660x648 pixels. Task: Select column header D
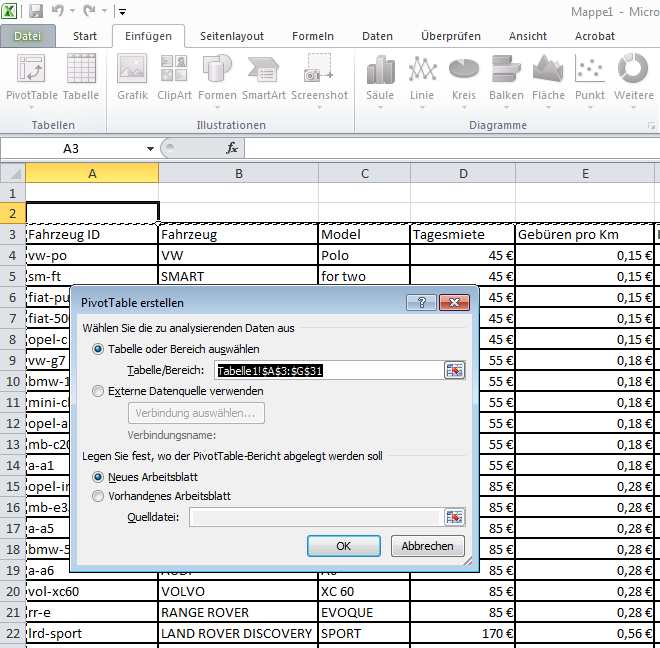click(463, 173)
